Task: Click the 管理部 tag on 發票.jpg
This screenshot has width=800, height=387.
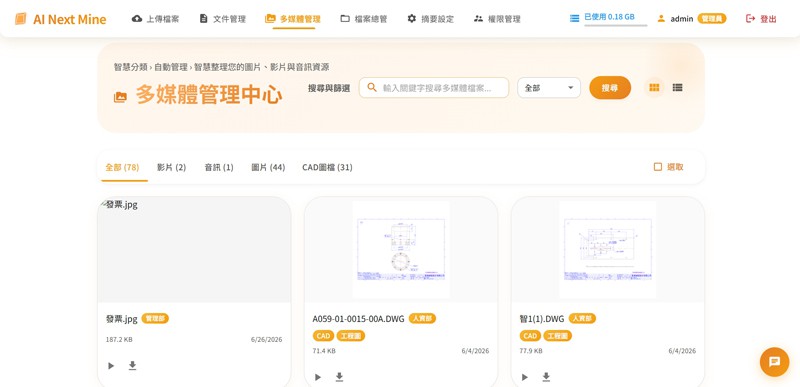Action: [x=155, y=319]
